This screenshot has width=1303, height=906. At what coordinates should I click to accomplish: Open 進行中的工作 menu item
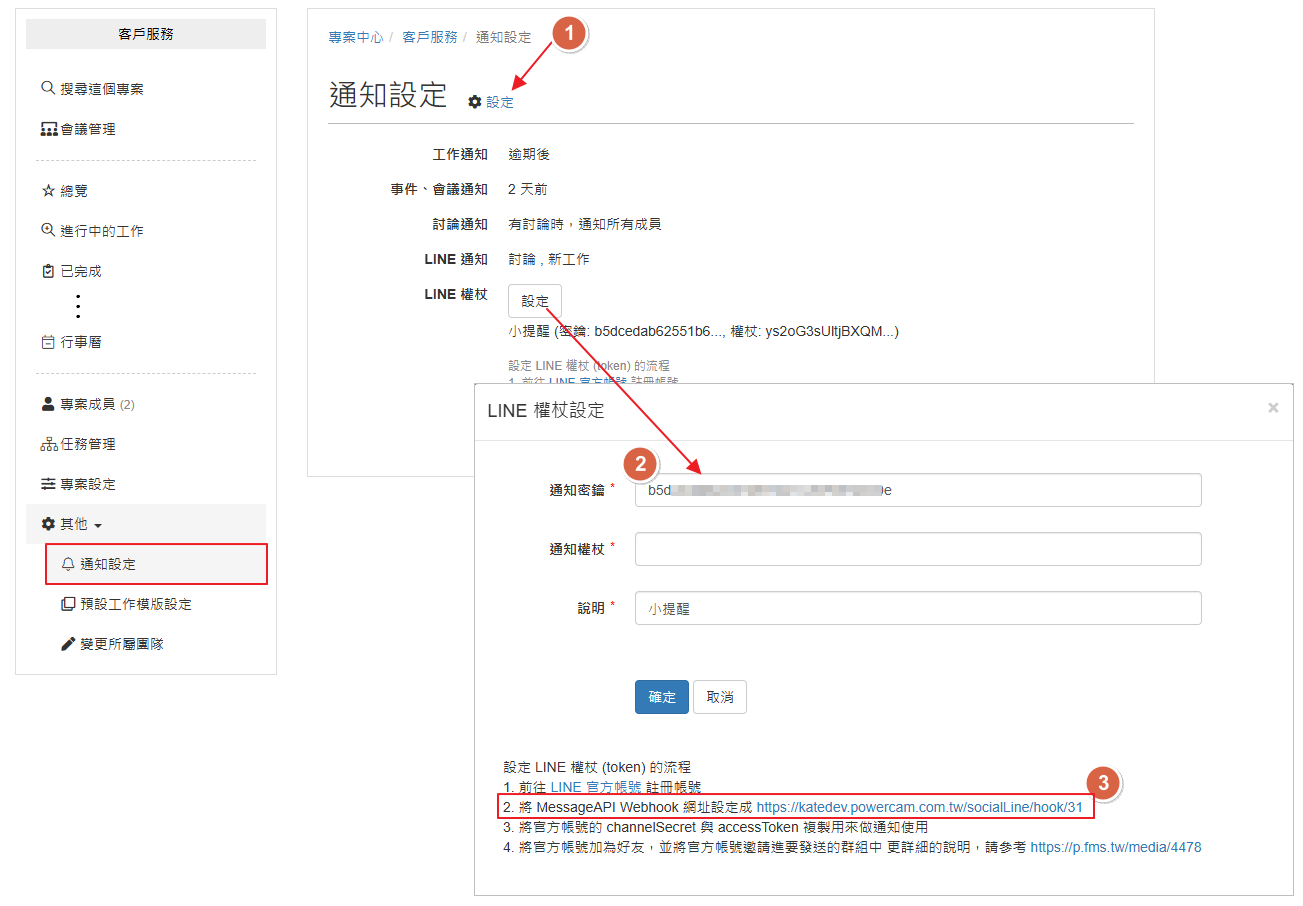tap(102, 231)
